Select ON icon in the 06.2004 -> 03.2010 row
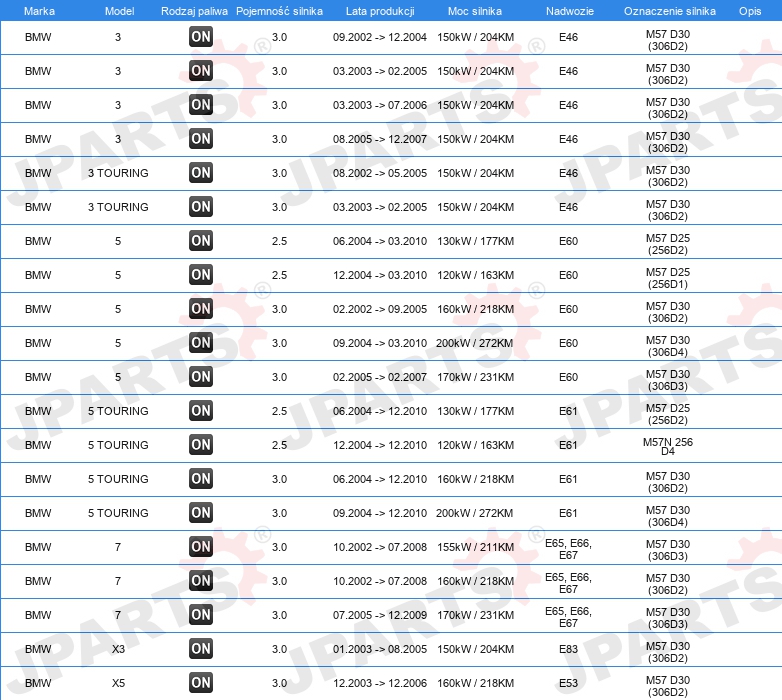The image size is (782, 700). pyautogui.click(x=201, y=241)
